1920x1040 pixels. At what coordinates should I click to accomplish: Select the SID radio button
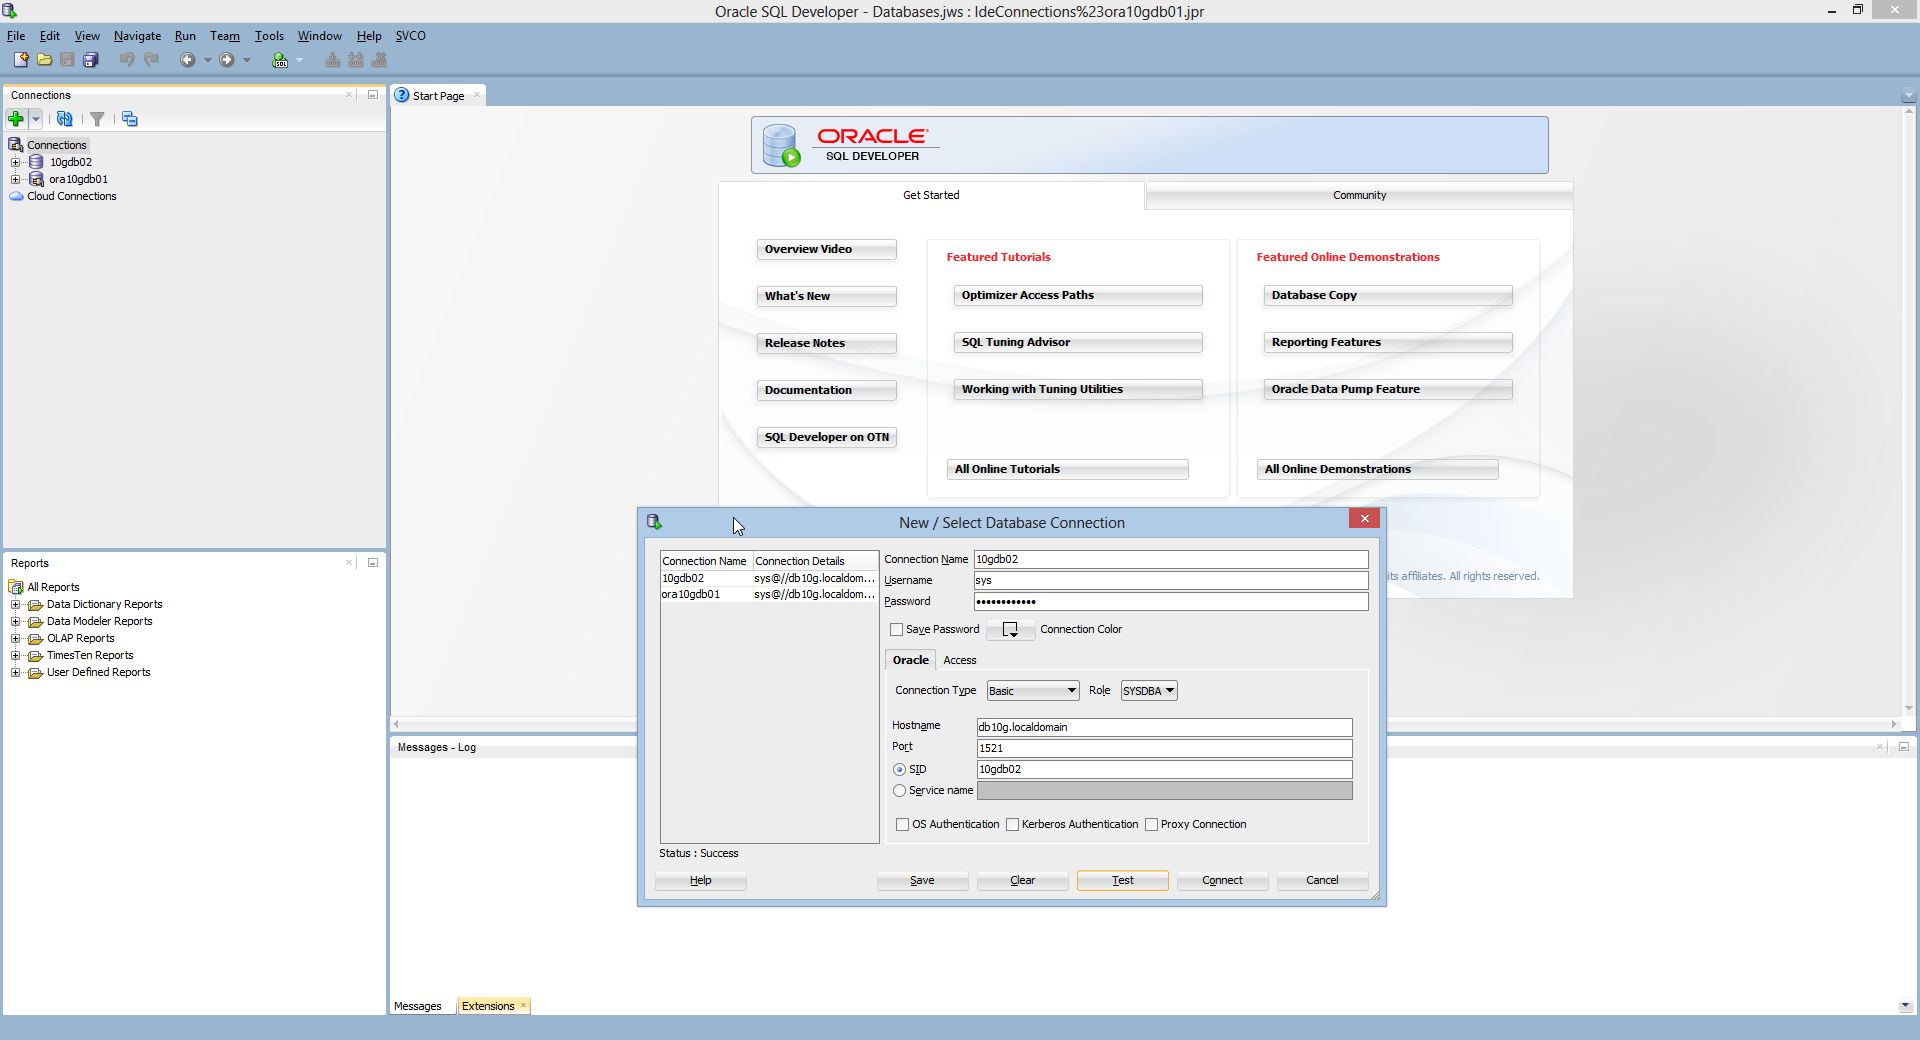pyautogui.click(x=900, y=770)
